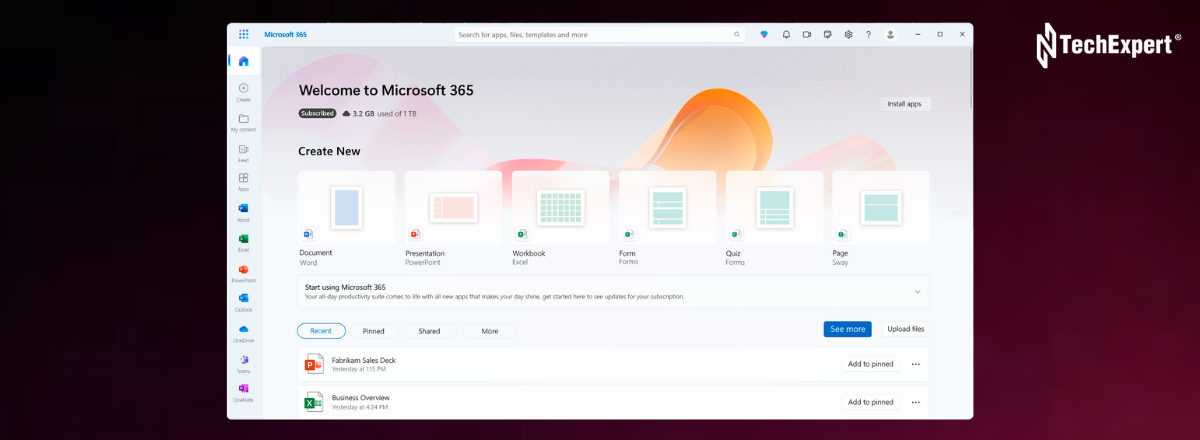The width and height of the screenshot is (1200, 440).
Task: Open the Feed sidebar item
Action: (x=243, y=152)
